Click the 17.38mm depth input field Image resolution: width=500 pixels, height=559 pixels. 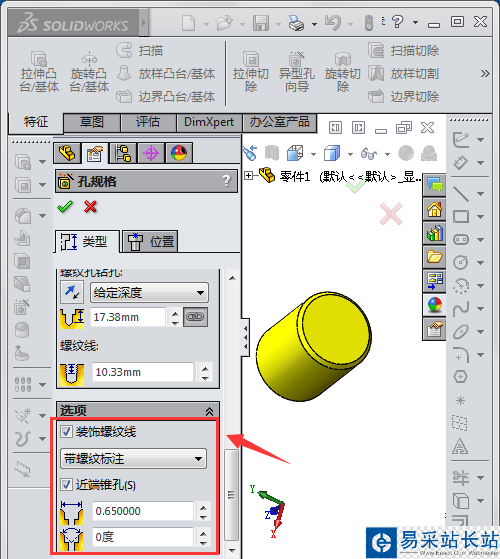pyautogui.click(x=128, y=317)
